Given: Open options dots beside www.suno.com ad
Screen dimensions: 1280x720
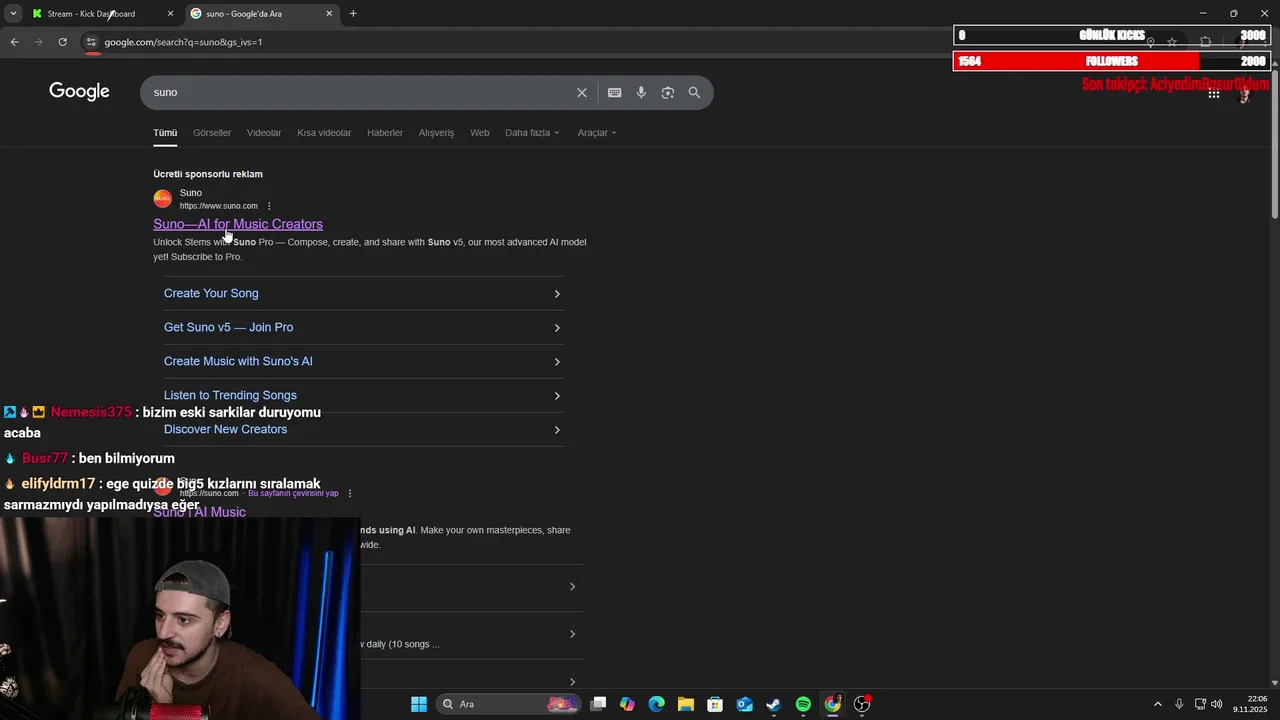Looking at the screenshot, I should coord(269,206).
